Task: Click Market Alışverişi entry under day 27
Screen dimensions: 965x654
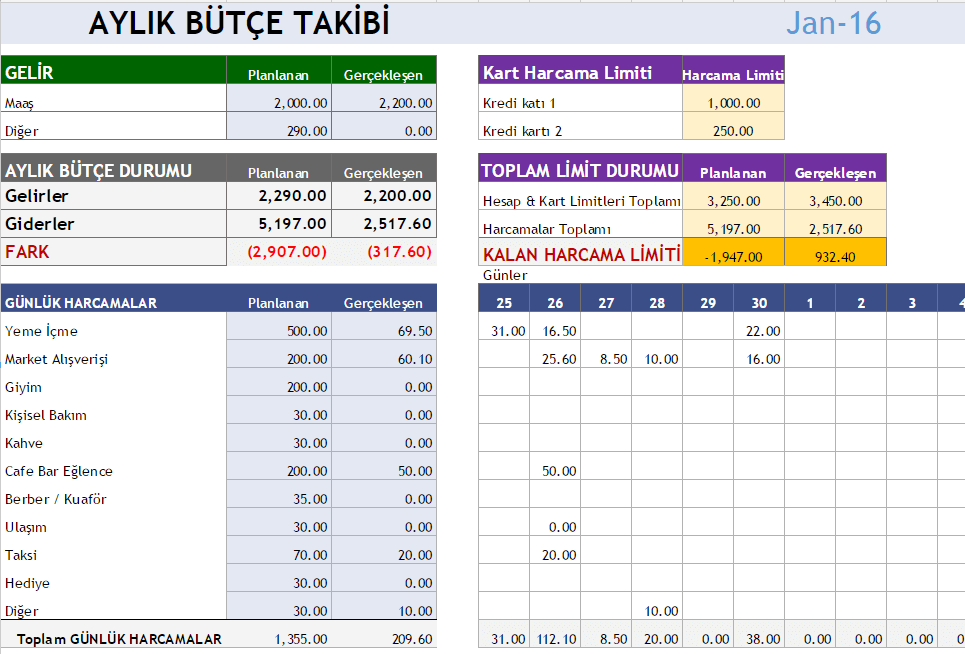Action: (x=606, y=359)
